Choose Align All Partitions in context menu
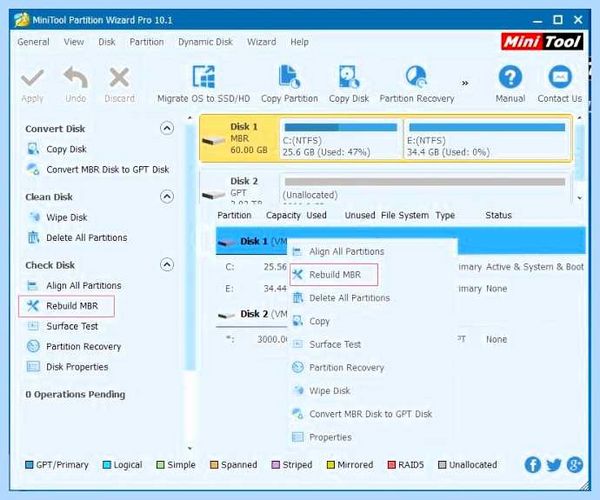Viewport: 600px width, 500px height. click(372, 251)
